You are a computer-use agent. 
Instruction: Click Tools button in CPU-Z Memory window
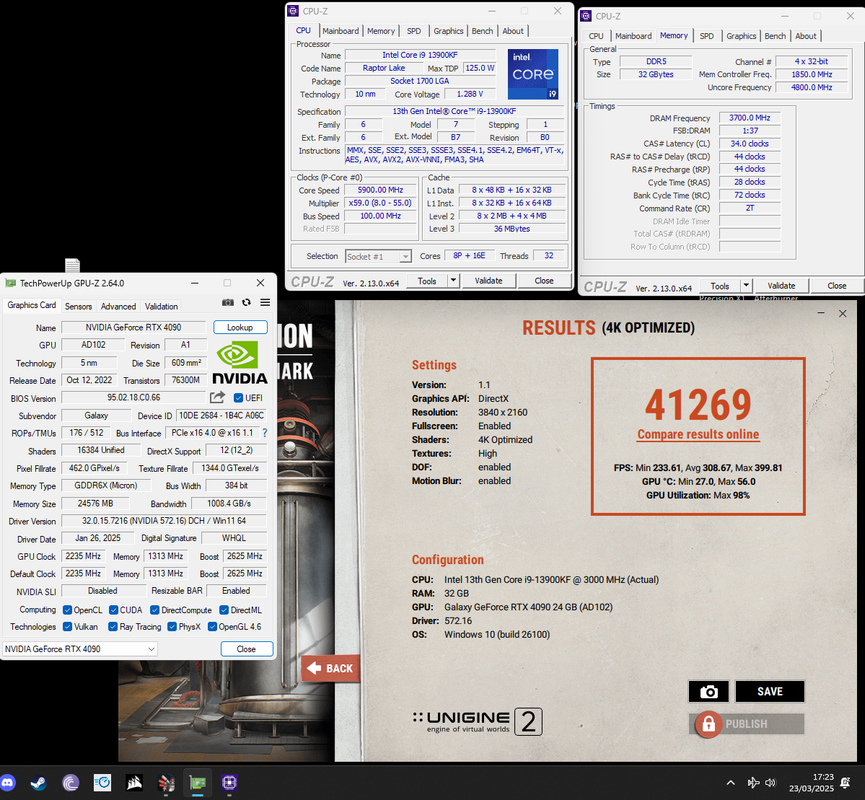tap(720, 285)
